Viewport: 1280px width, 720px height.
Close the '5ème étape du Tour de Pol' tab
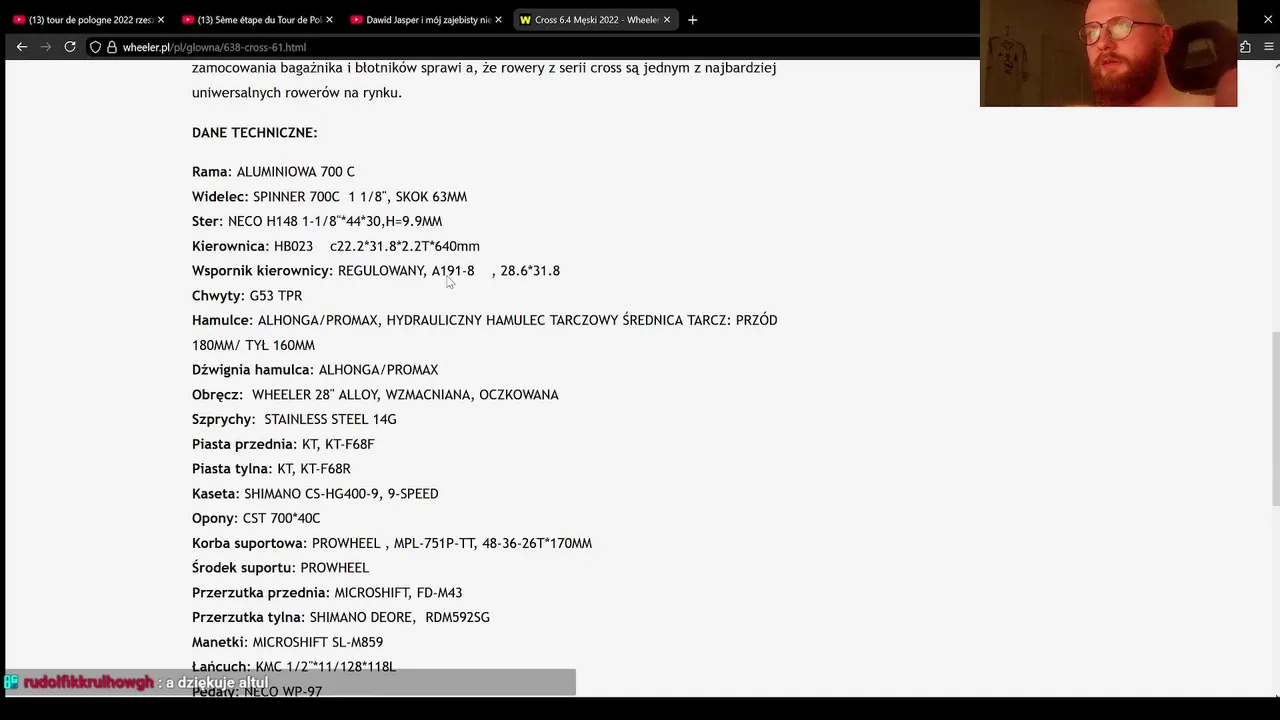coord(329,20)
